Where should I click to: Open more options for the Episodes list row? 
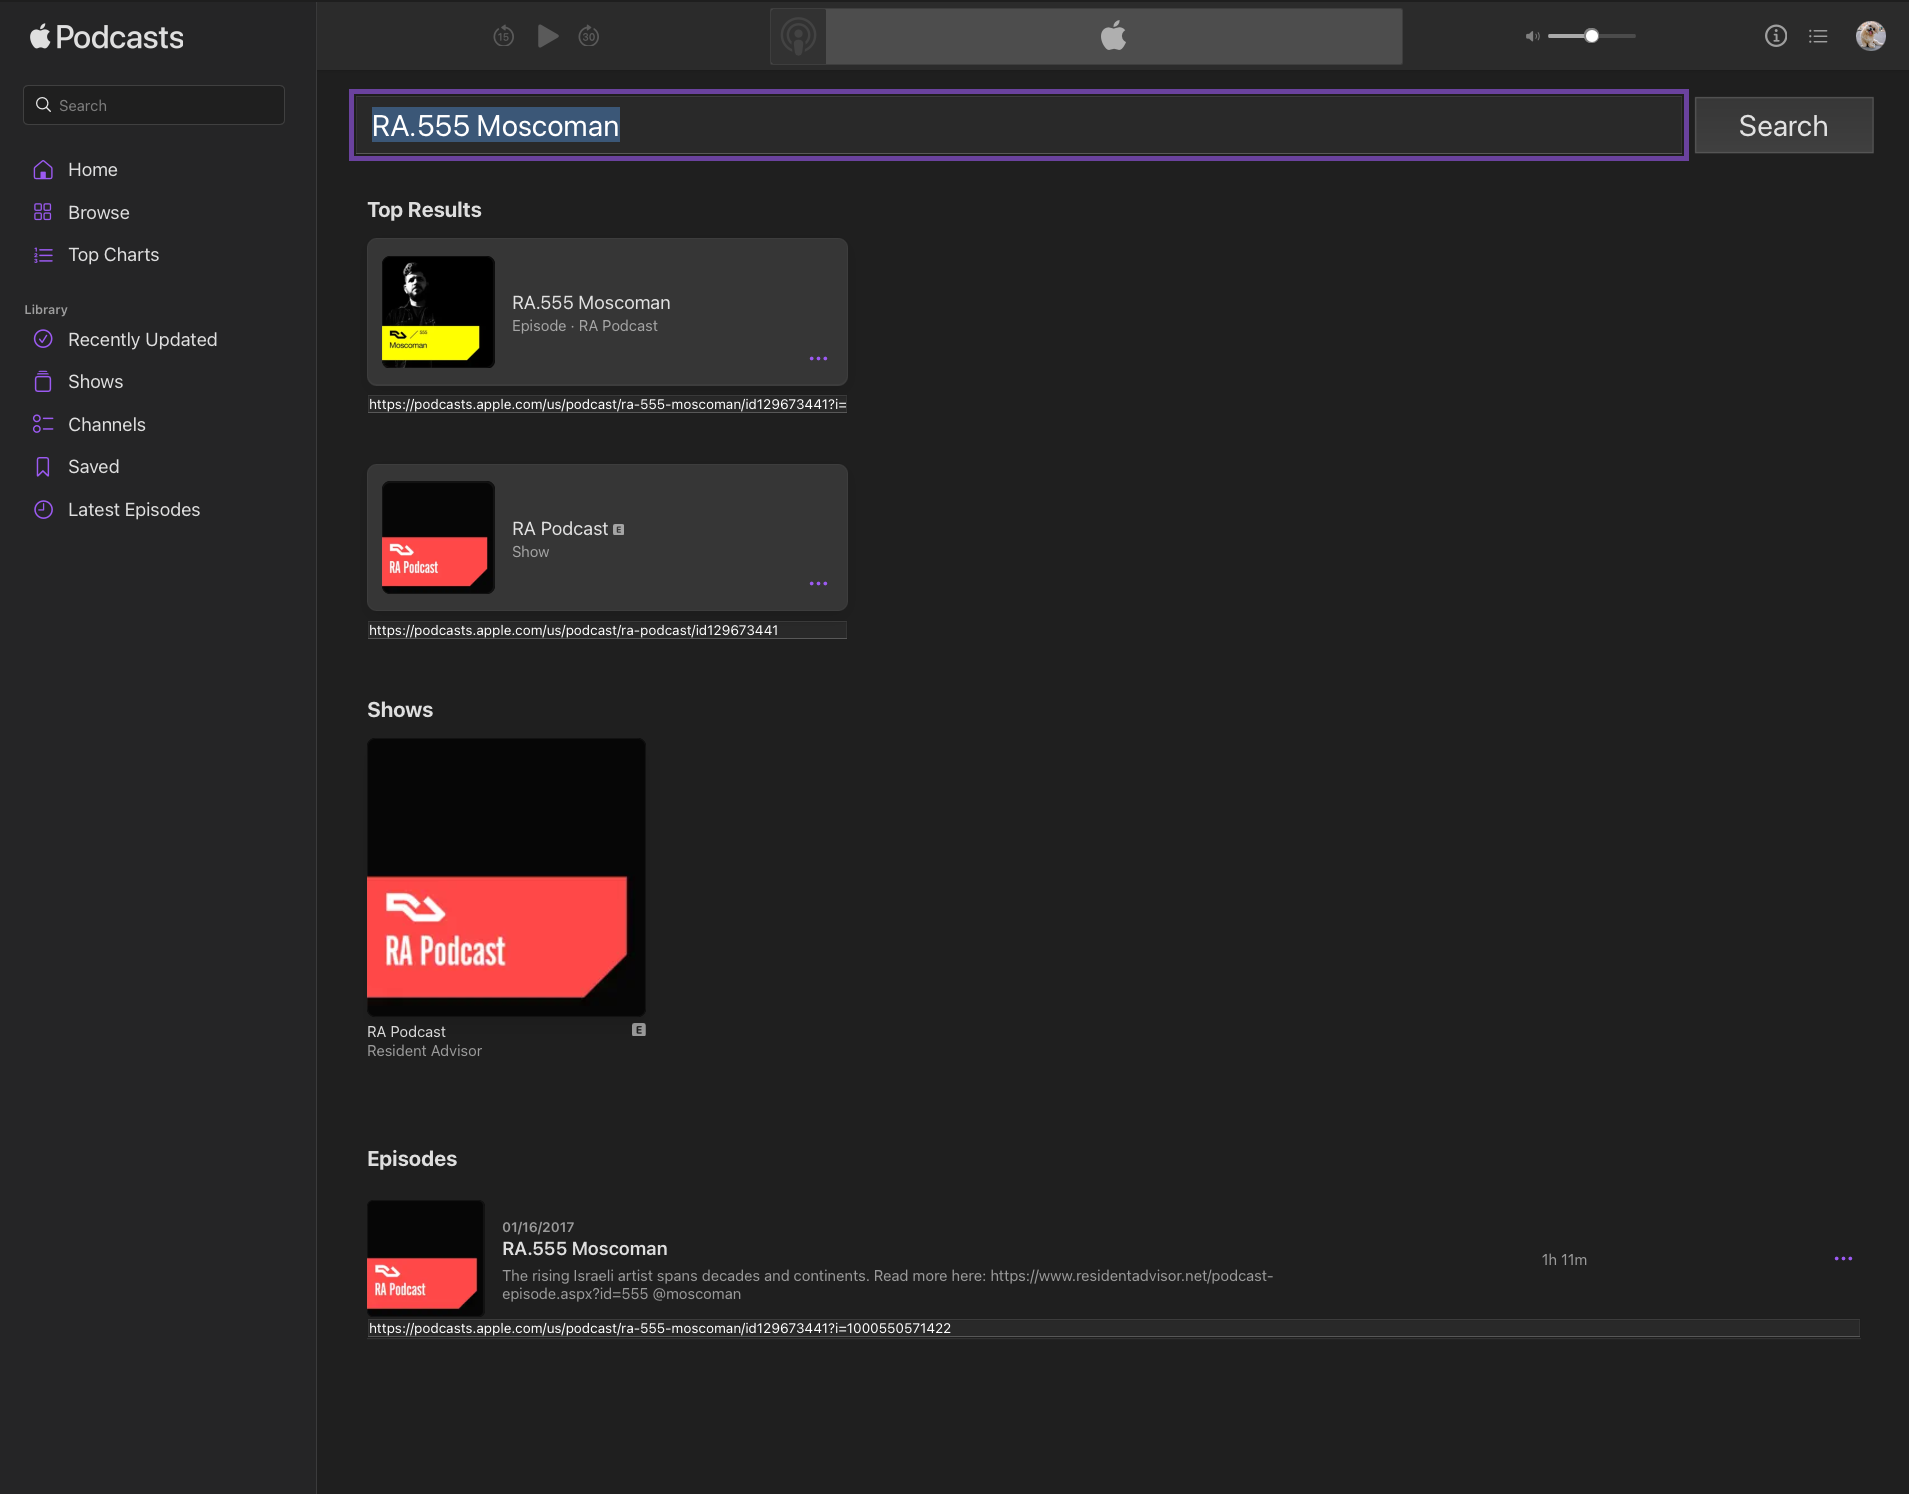(x=1843, y=1259)
